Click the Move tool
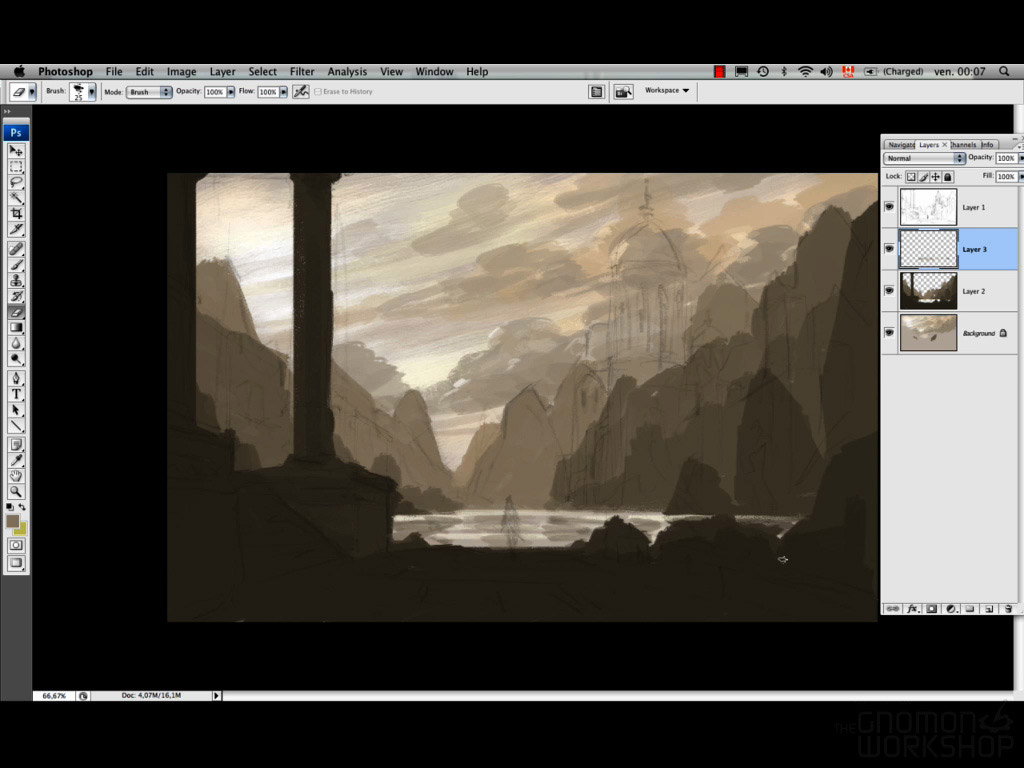 point(16,150)
